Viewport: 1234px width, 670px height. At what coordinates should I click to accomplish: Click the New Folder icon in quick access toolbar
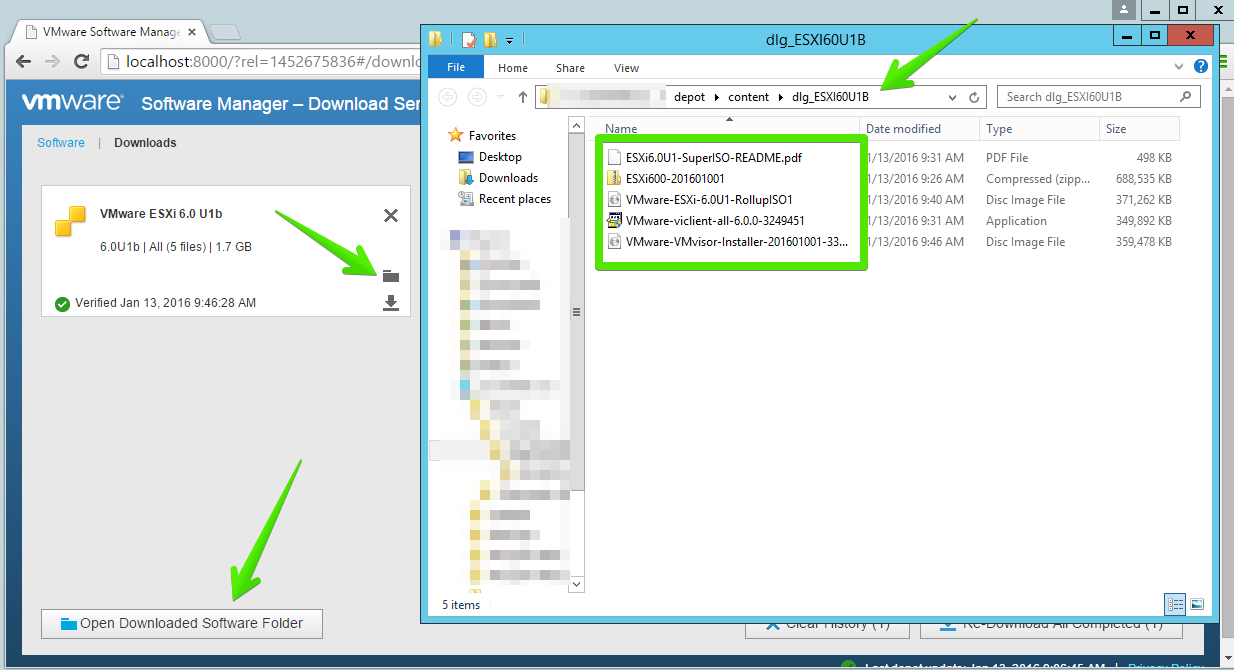490,40
